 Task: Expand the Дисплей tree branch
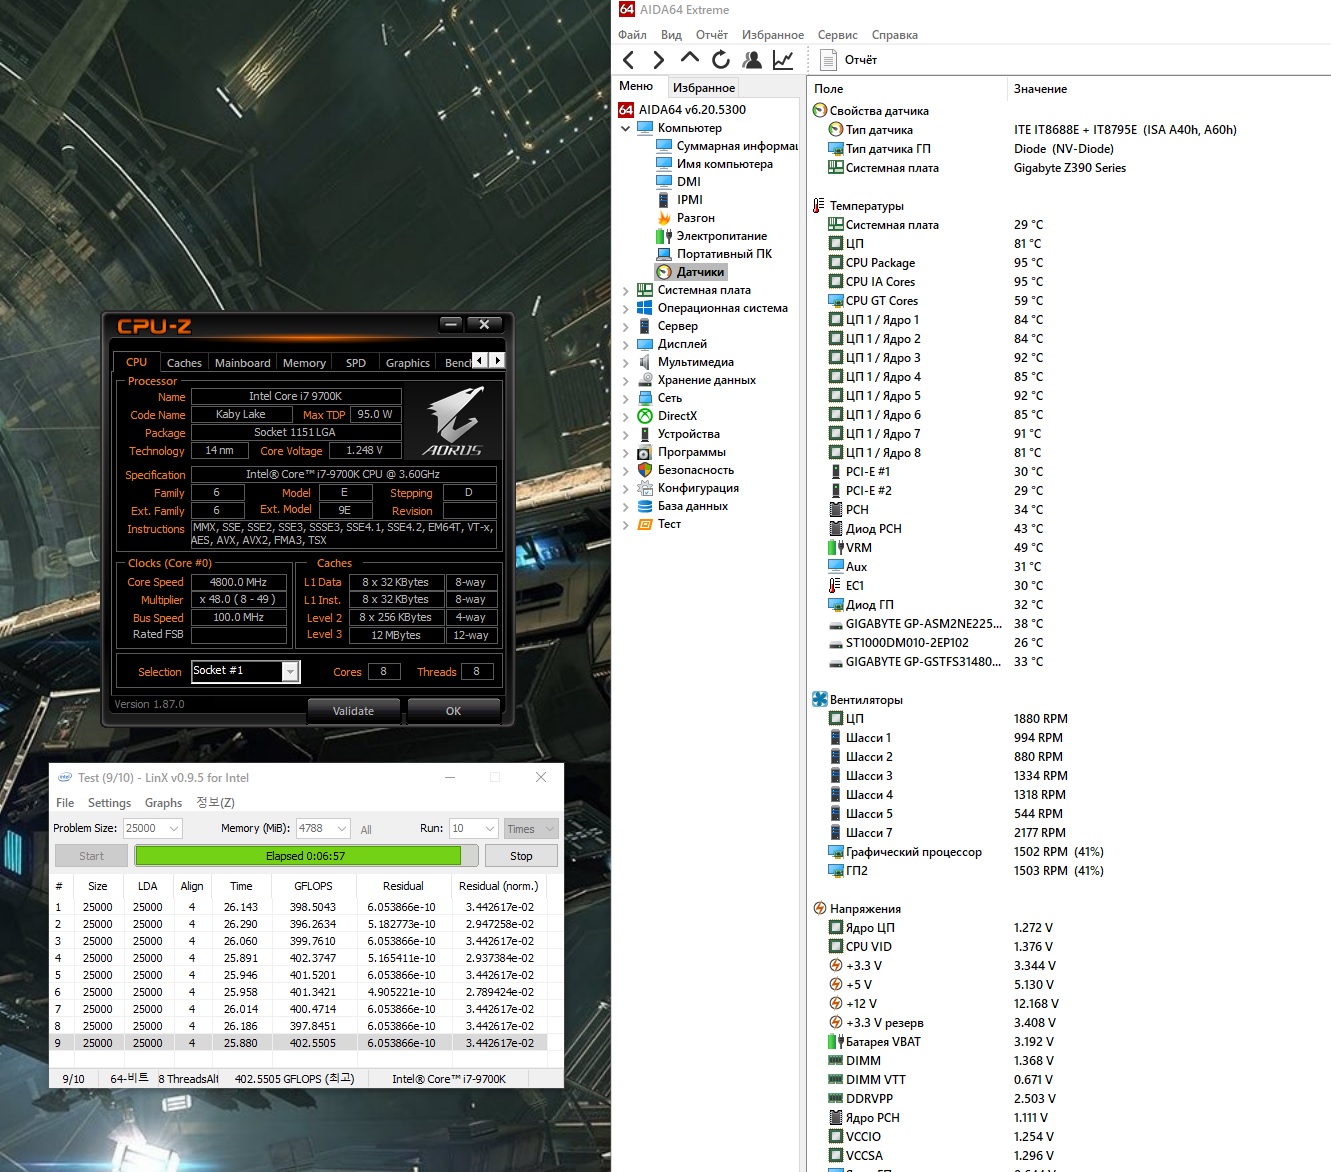click(626, 344)
